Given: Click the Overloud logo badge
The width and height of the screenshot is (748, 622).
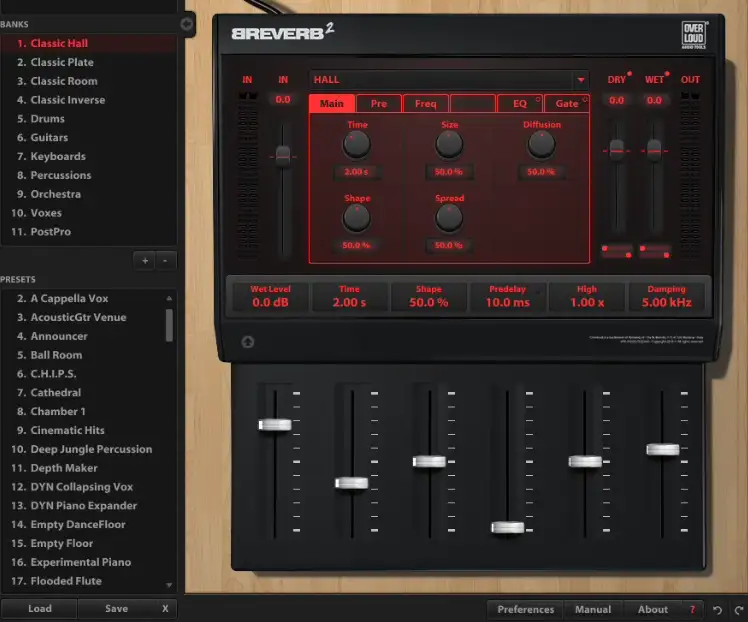Looking at the screenshot, I should coord(694,35).
